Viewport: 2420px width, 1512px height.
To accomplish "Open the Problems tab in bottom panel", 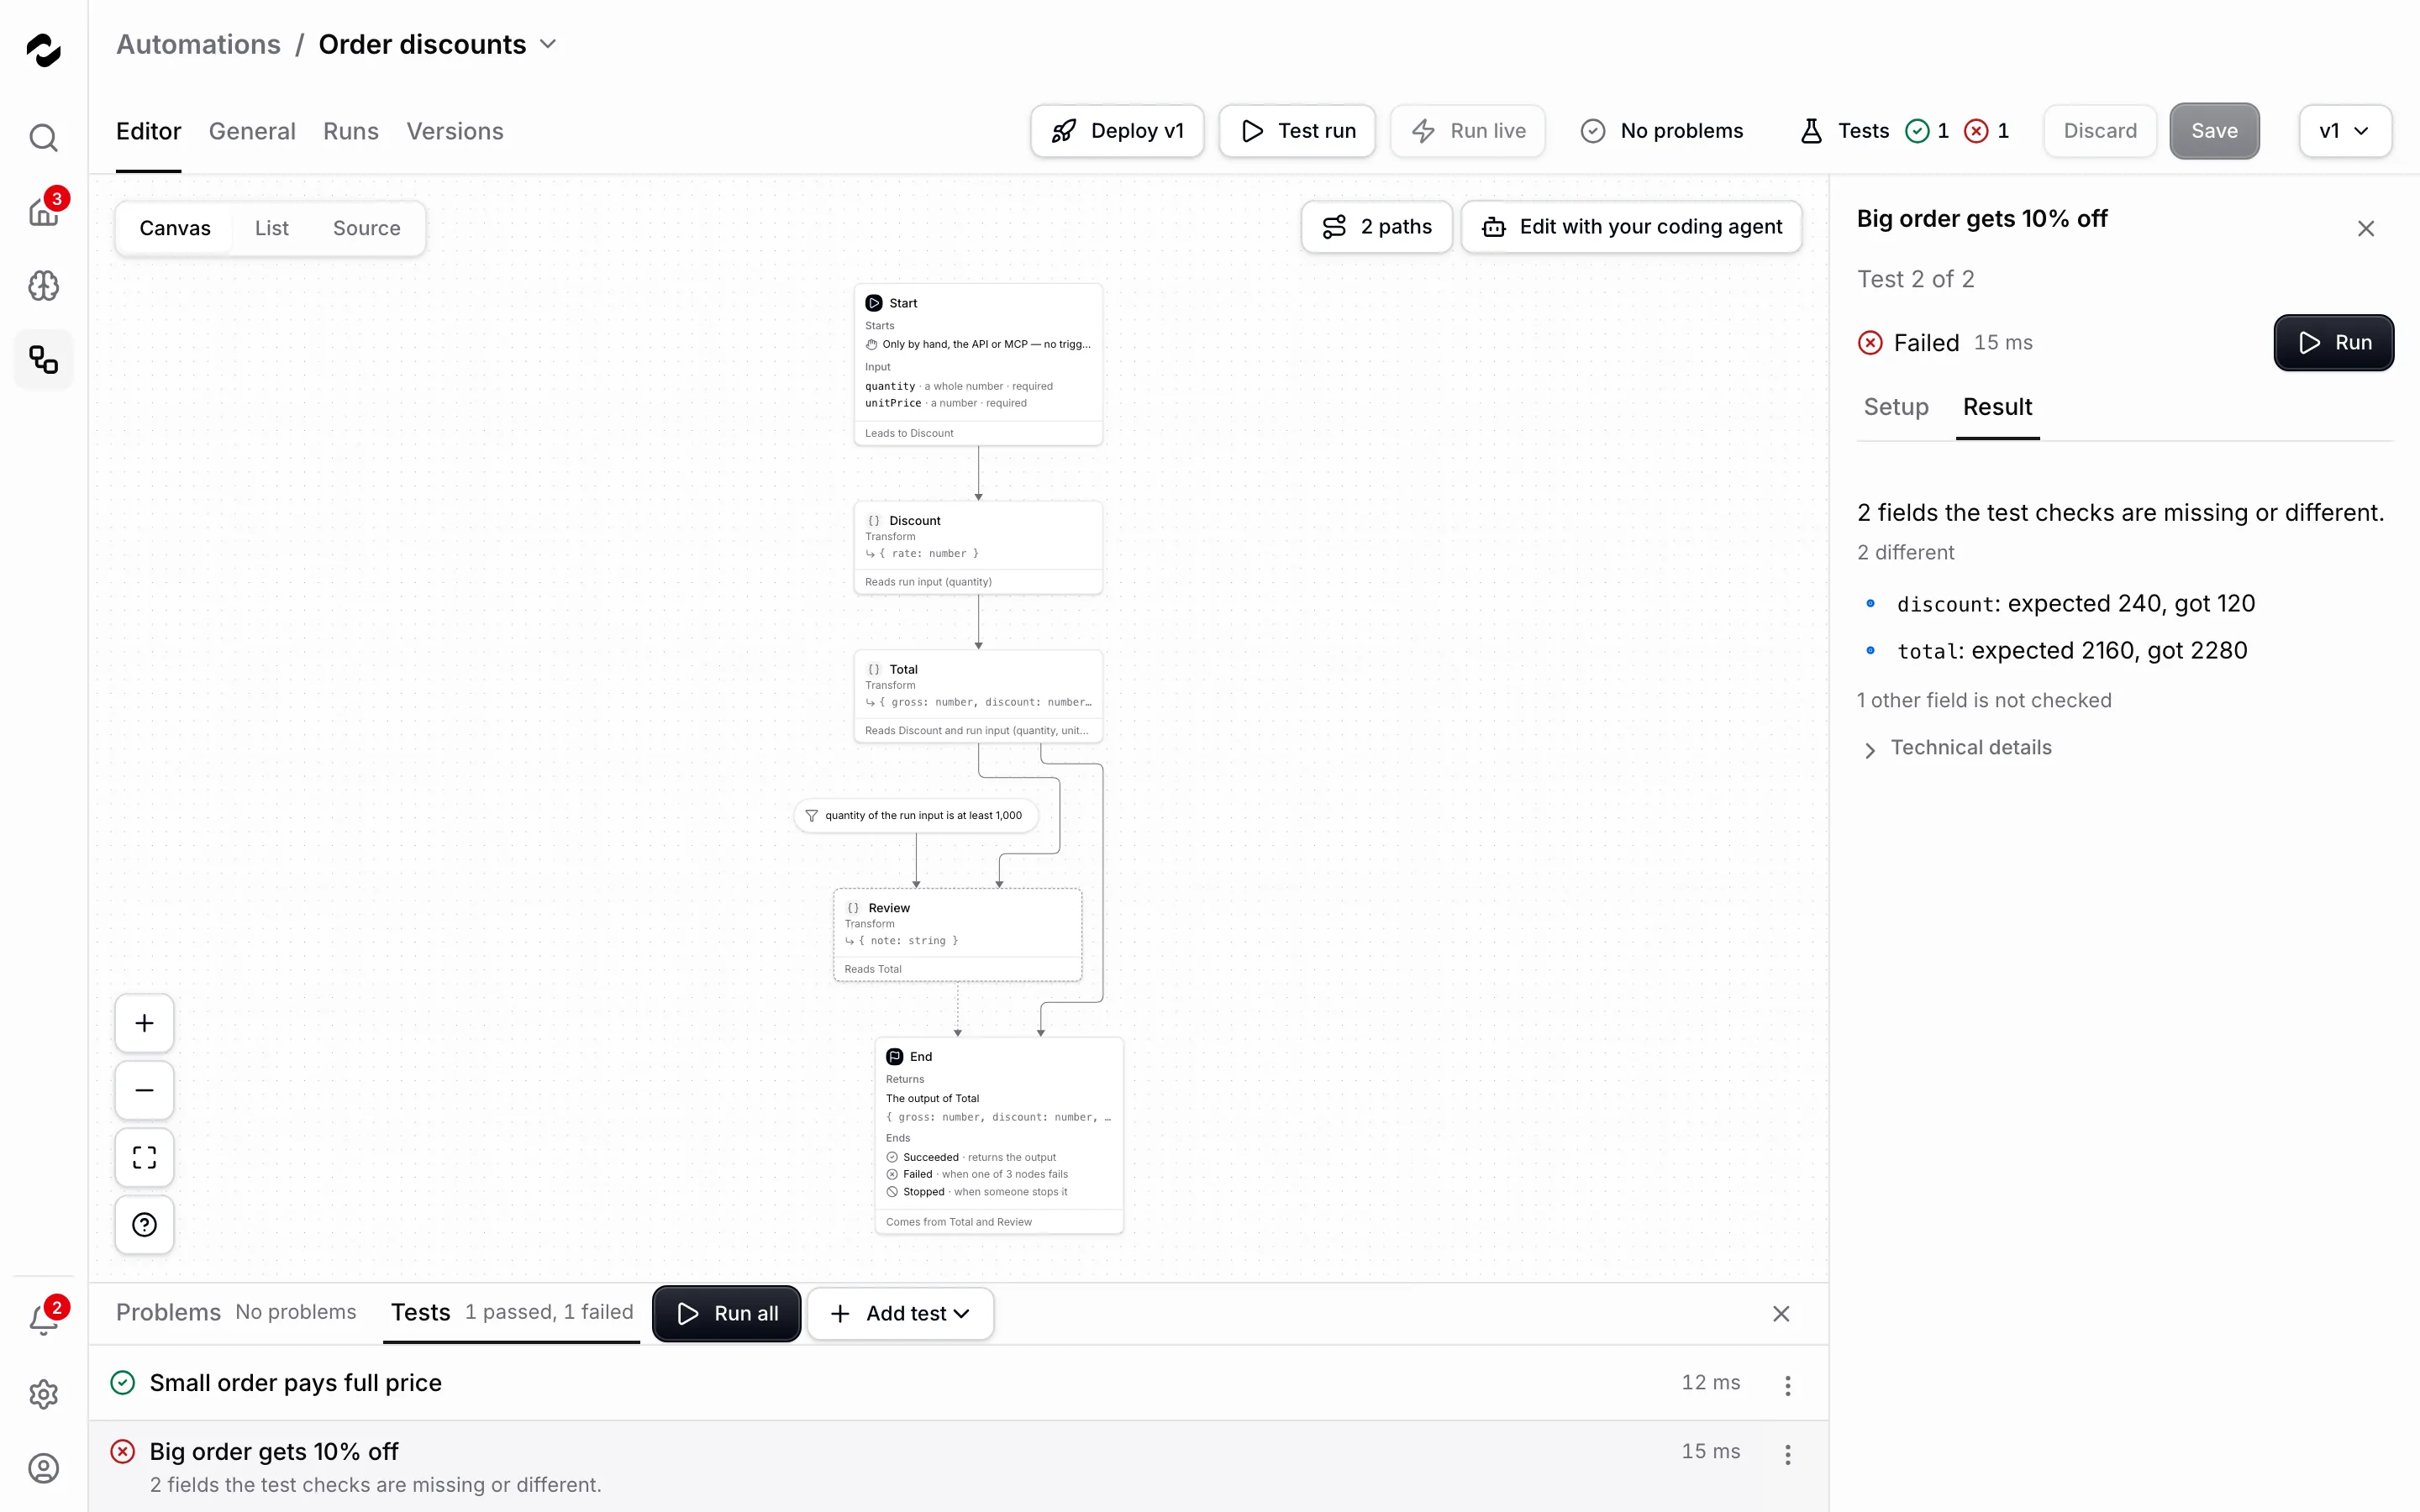I will 236,1313.
